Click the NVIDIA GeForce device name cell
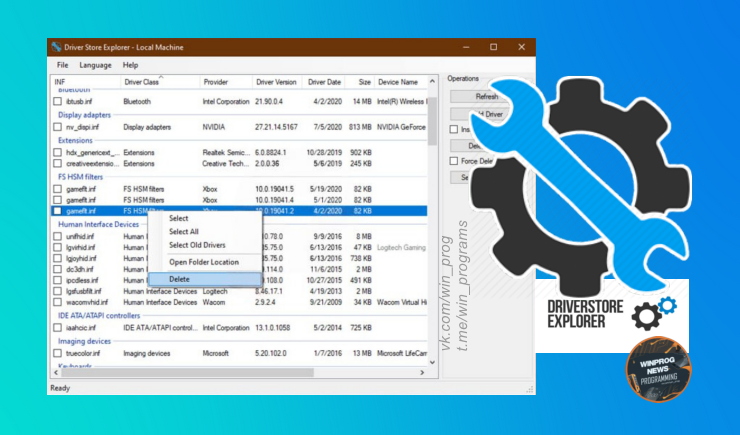The width and height of the screenshot is (740, 435). pyautogui.click(x=401, y=127)
